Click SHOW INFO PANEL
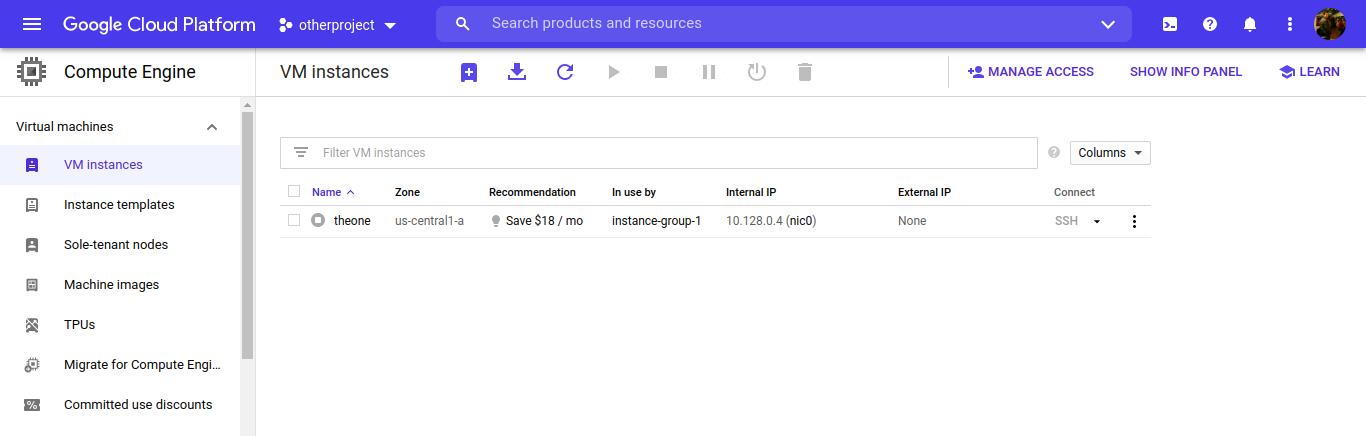 tap(1185, 72)
